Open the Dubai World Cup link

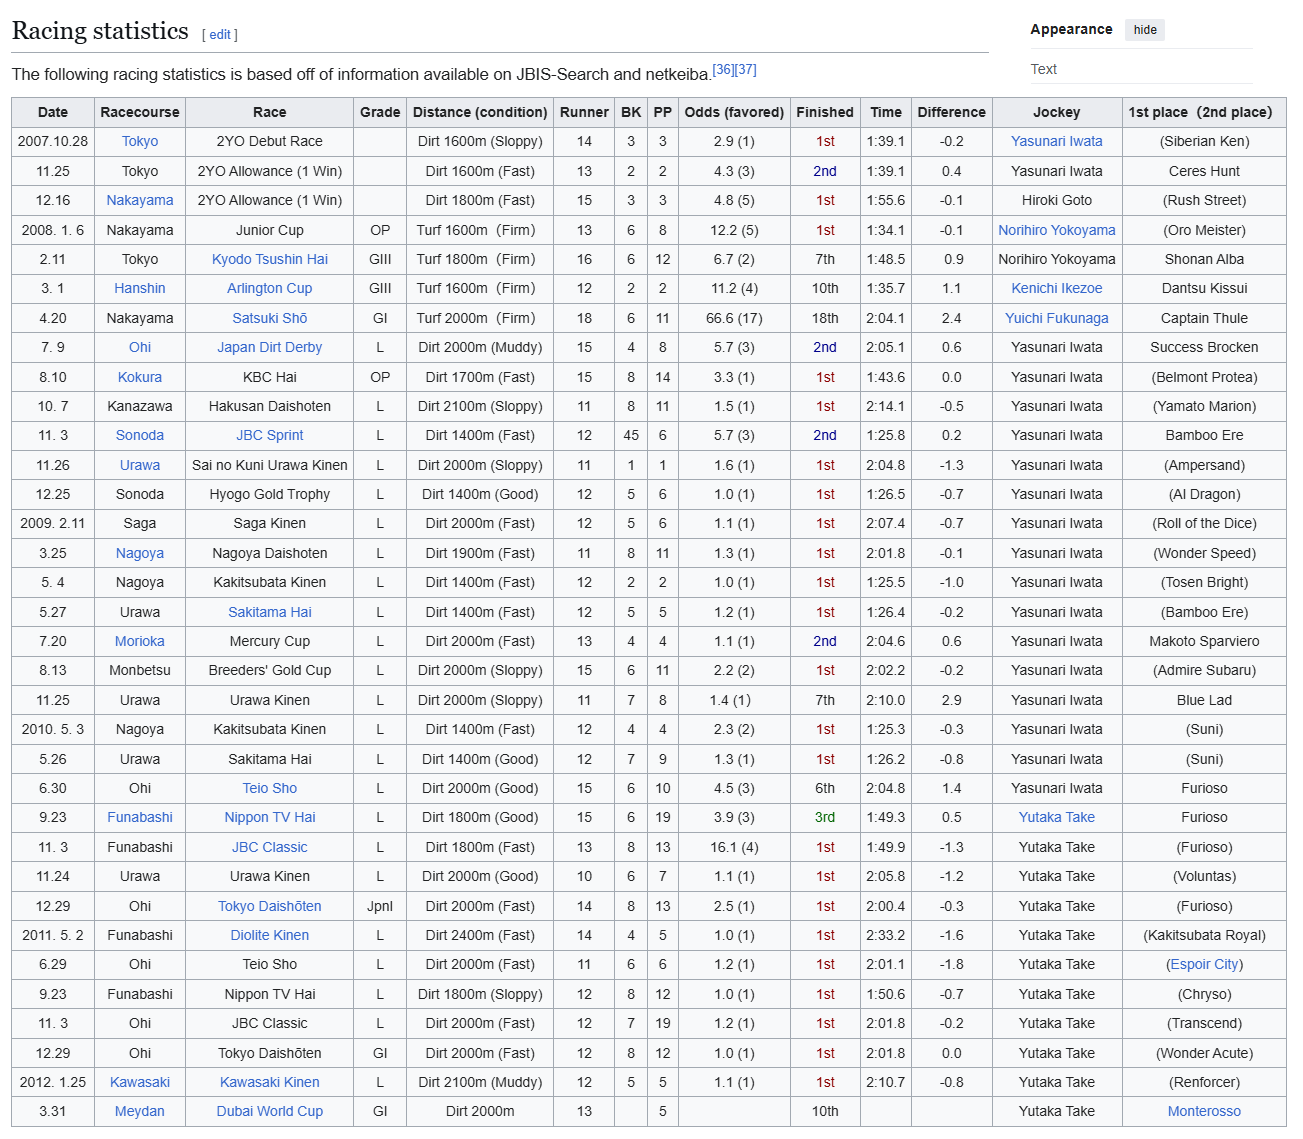(270, 1112)
